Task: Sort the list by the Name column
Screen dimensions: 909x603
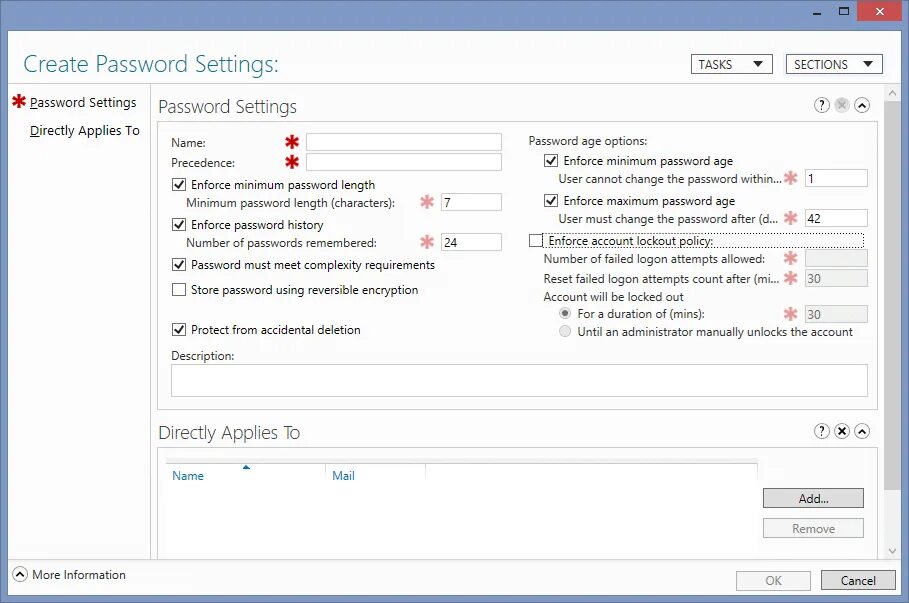Action: pos(188,476)
